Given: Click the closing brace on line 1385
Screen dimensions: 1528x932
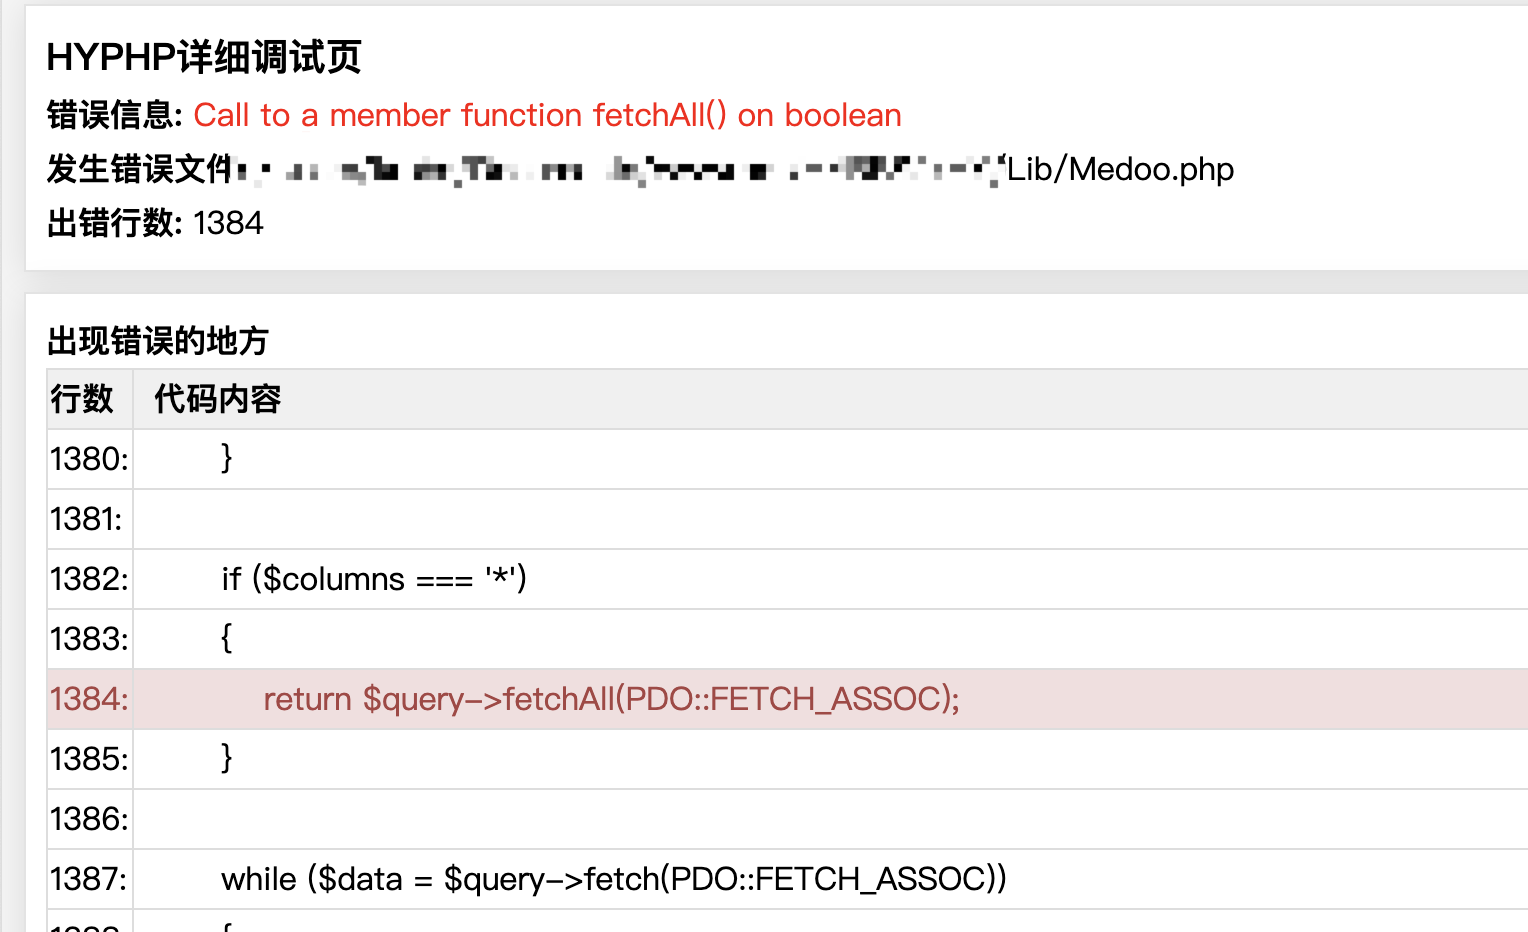Looking at the screenshot, I should coord(226,758).
